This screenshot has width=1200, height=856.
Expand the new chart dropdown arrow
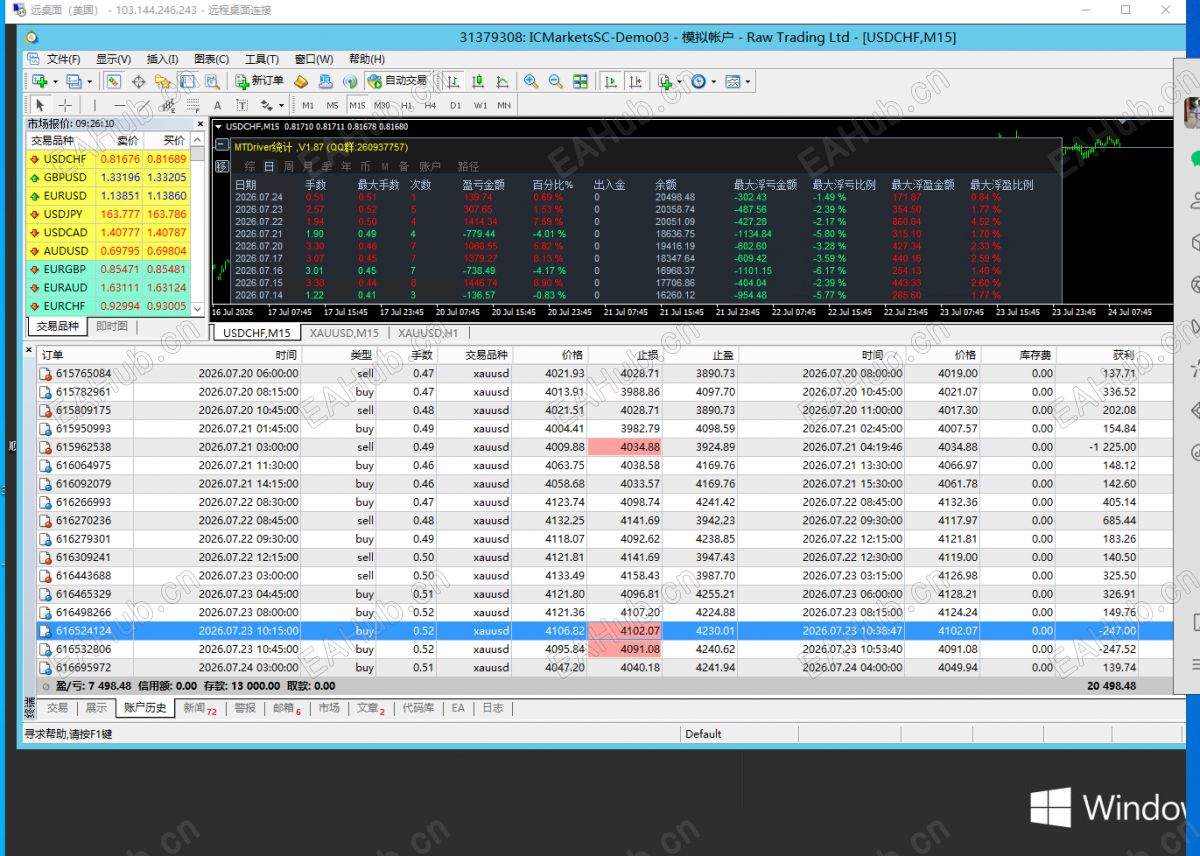coord(56,82)
